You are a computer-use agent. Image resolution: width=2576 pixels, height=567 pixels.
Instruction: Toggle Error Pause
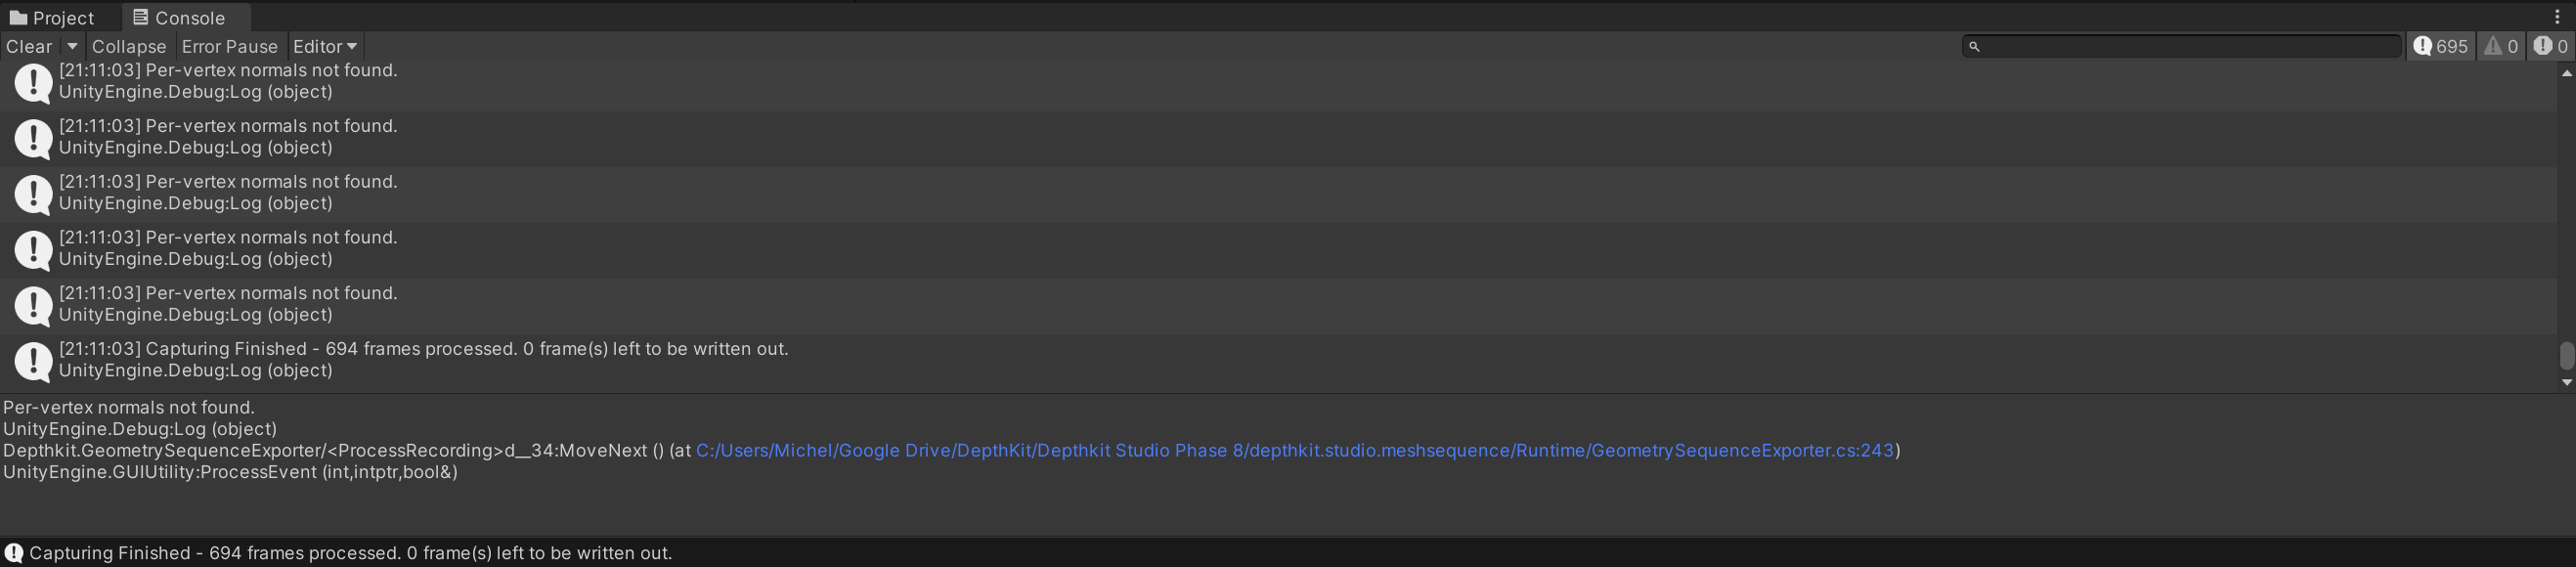229,46
